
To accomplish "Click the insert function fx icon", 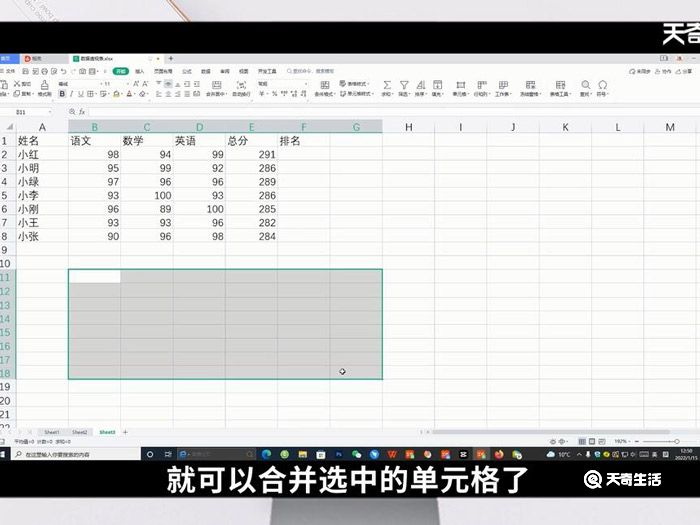I will pyautogui.click(x=82, y=112).
